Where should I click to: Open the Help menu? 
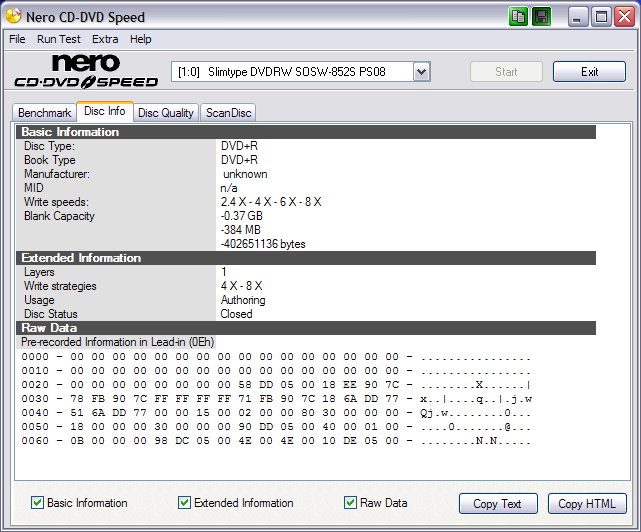tap(141, 39)
